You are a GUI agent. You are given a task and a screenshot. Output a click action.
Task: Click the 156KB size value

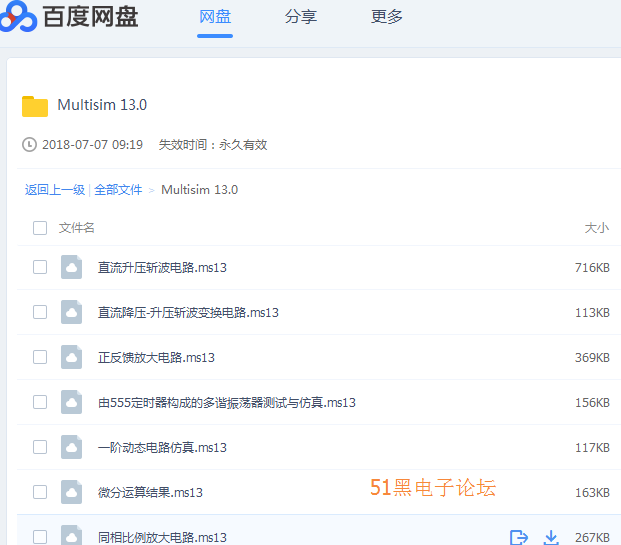pyautogui.click(x=592, y=403)
